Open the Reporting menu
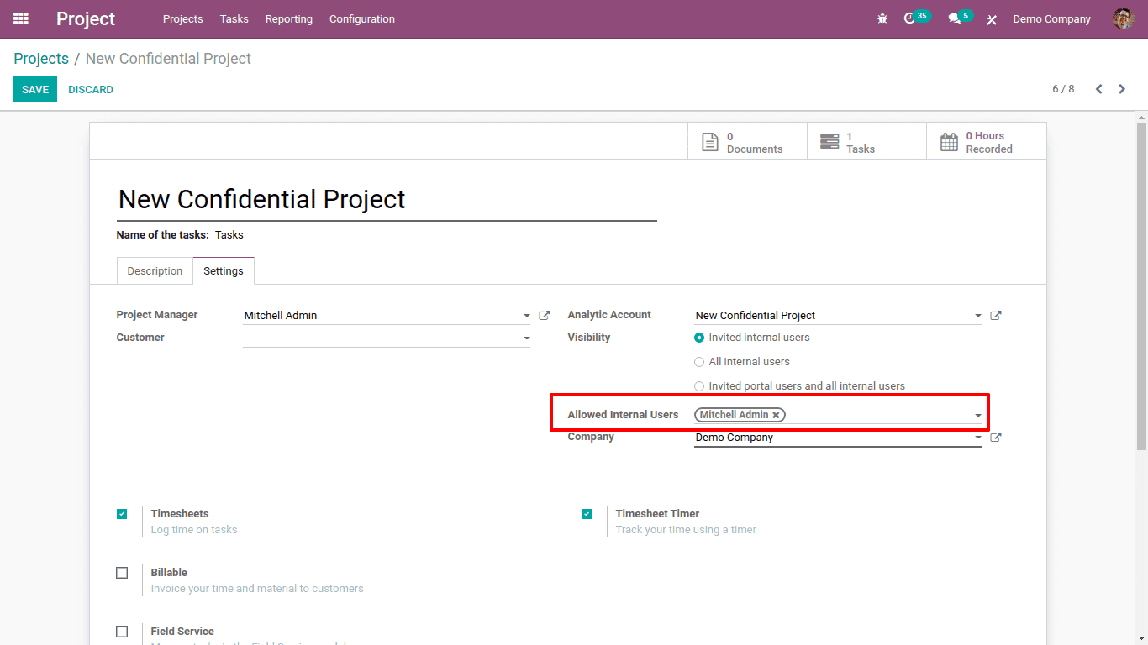 coord(288,19)
